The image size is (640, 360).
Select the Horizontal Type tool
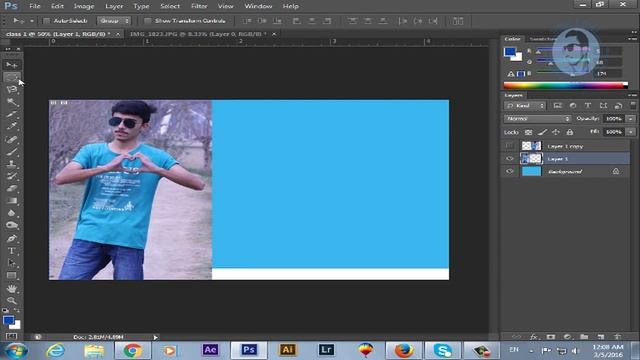11,251
